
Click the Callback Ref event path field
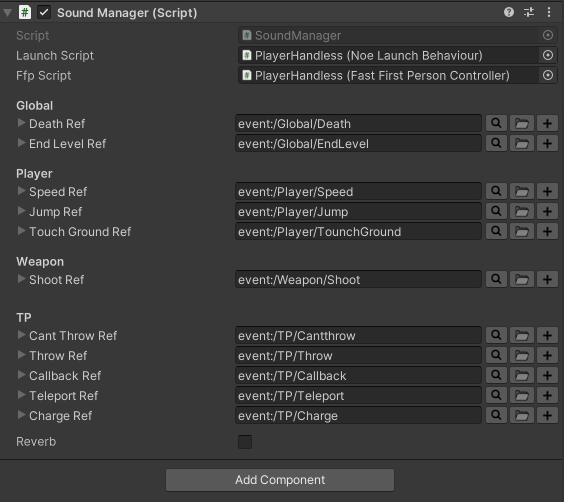[x=358, y=375]
